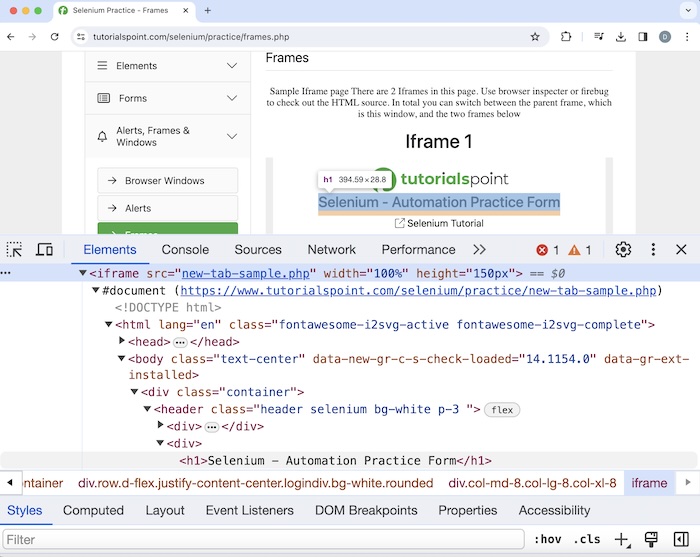
Task: Collapse the iframe node in DOM tree
Action: click(83, 273)
